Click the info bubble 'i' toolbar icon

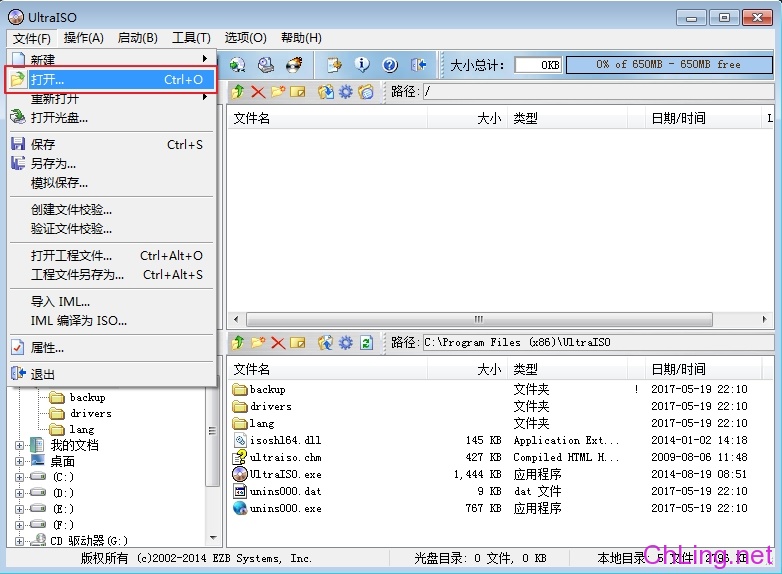pyautogui.click(x=362, y=65)
